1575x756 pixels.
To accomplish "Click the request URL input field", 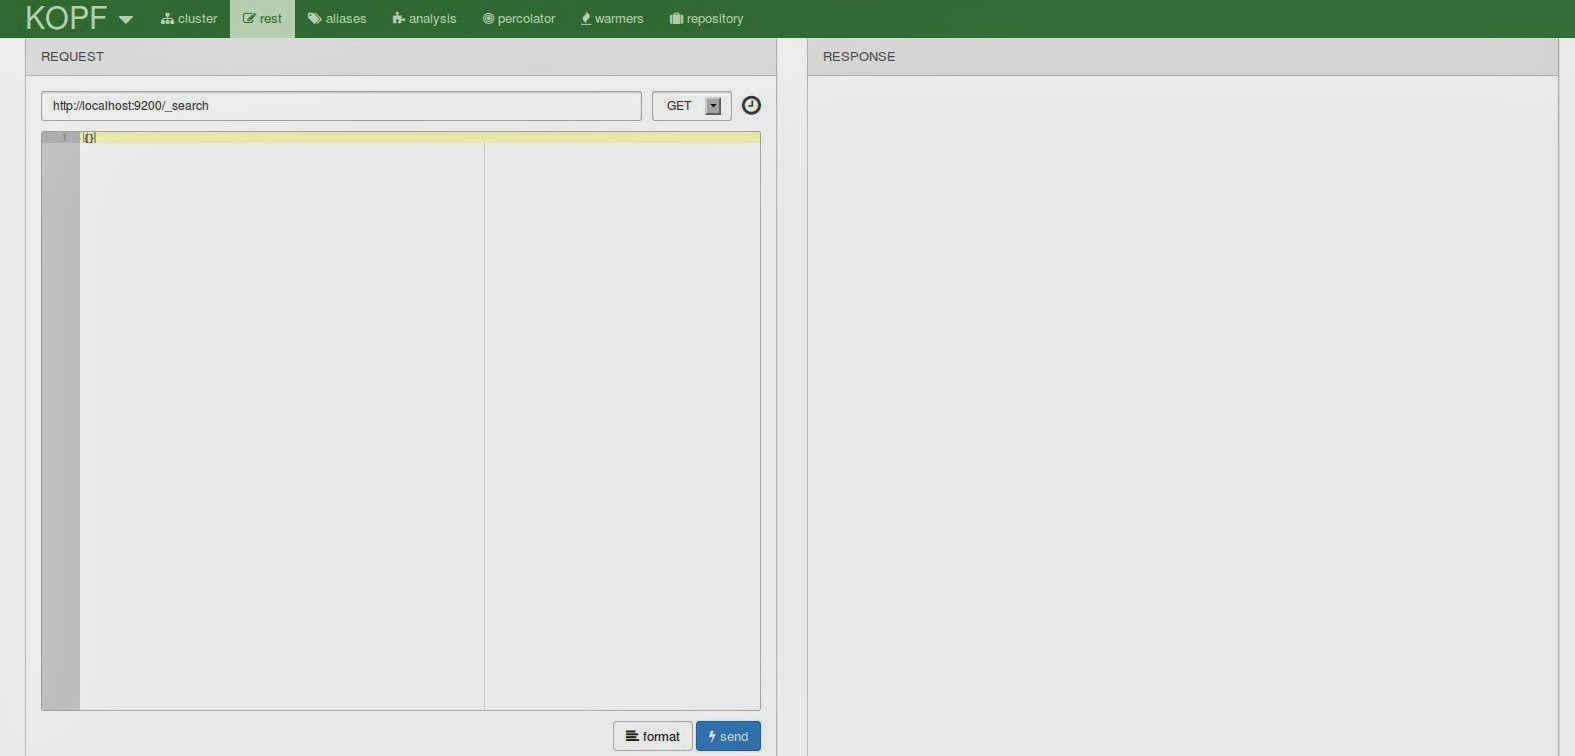I will (341, 106).
